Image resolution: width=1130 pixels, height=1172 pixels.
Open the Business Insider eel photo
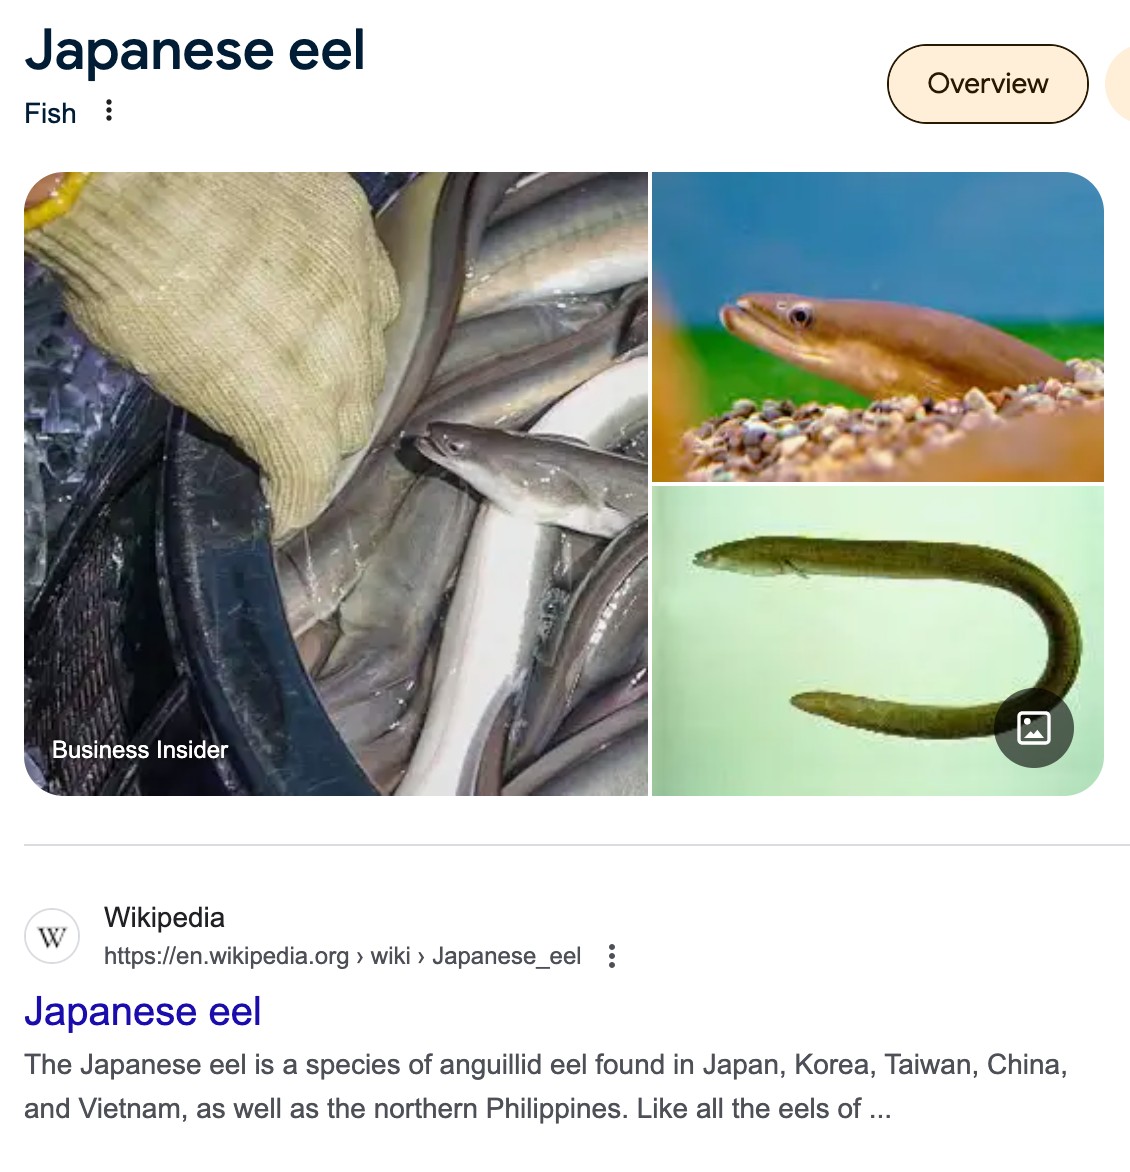tap(336, 484)
